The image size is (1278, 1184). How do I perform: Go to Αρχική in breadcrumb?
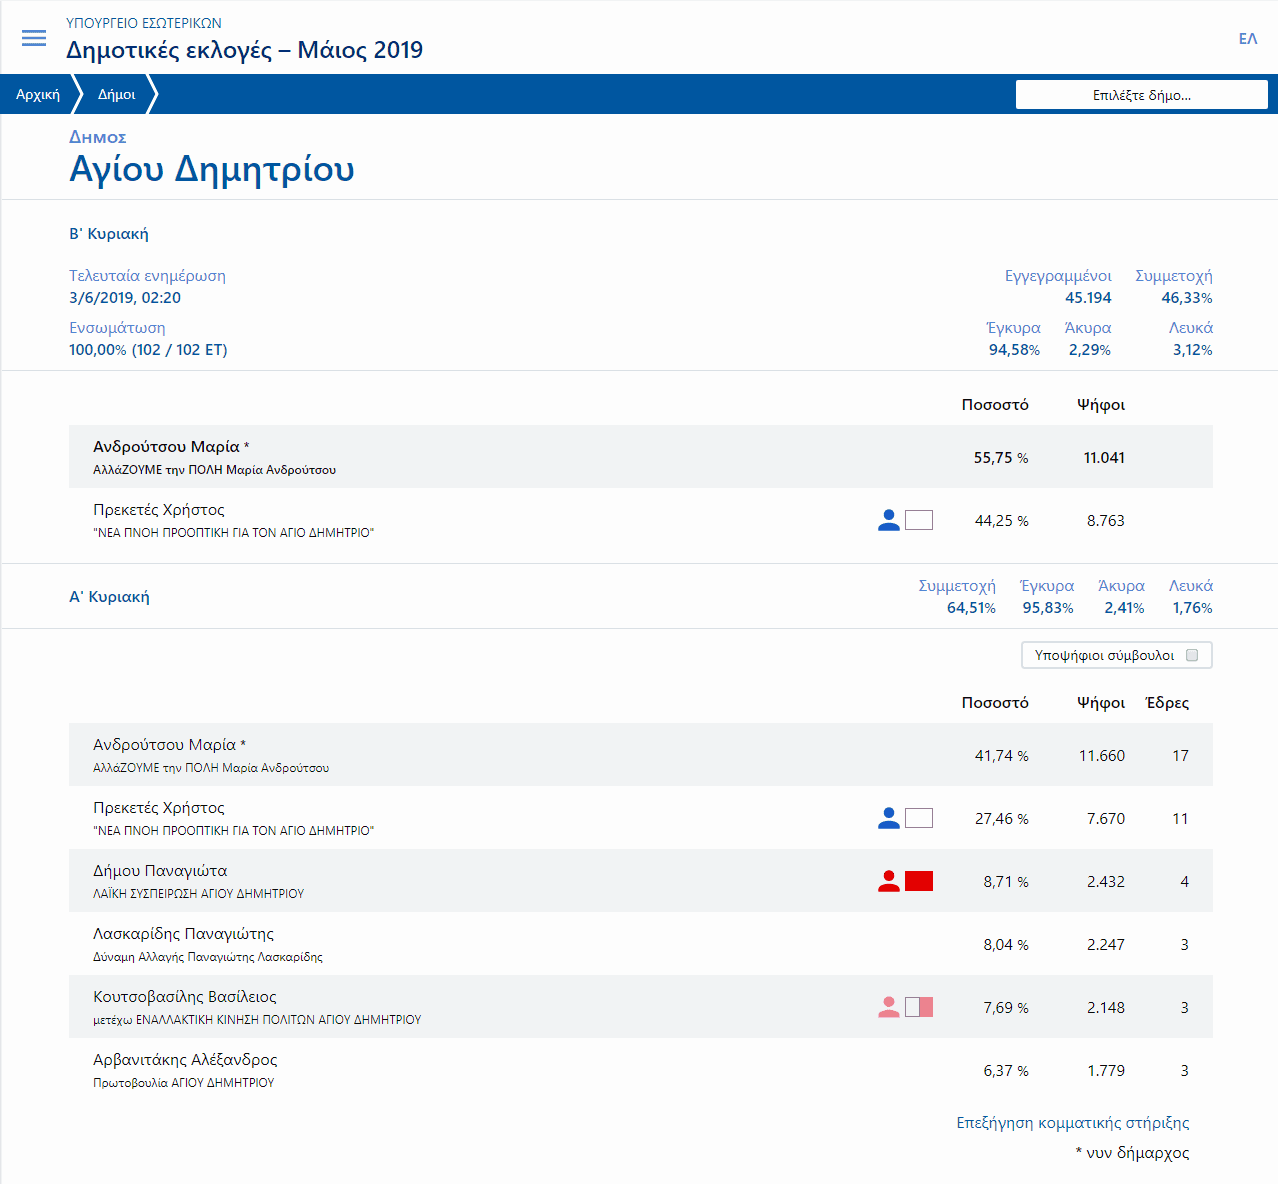tap(38, 95)
